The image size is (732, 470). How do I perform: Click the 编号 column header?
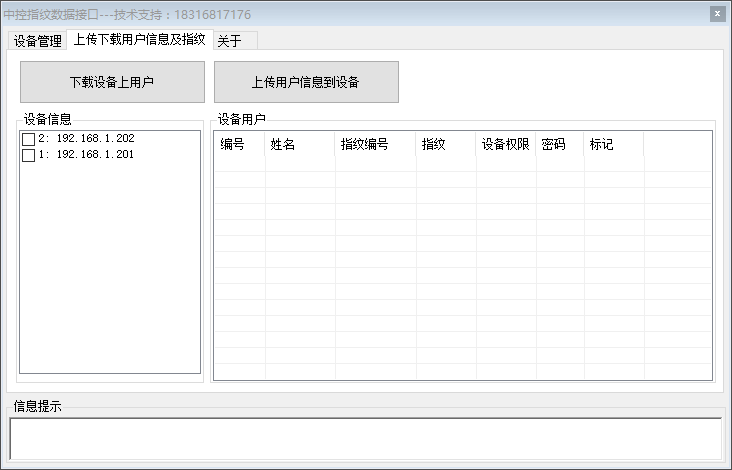[239, 145]
